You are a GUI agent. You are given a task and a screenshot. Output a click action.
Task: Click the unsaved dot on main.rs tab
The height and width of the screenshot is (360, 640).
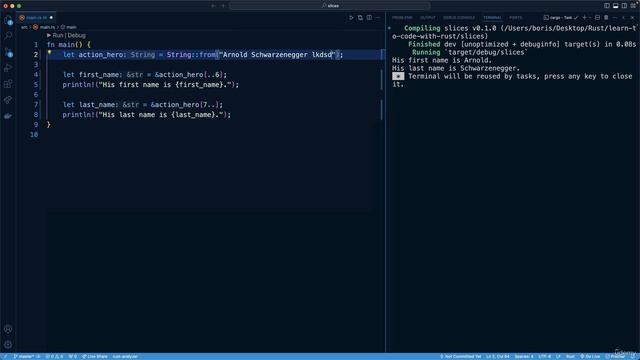[x=51, y=18]
